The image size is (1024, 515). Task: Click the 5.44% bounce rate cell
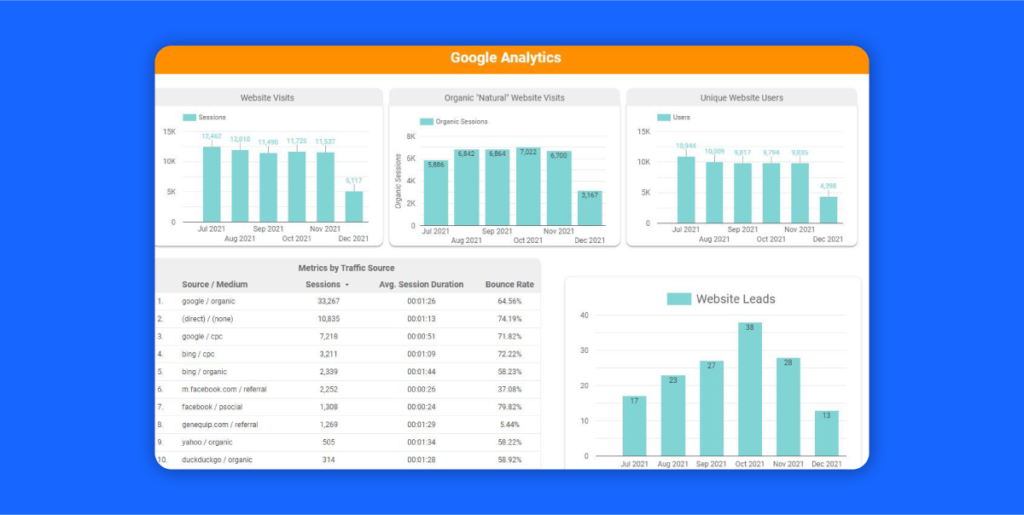coord(509,425)
